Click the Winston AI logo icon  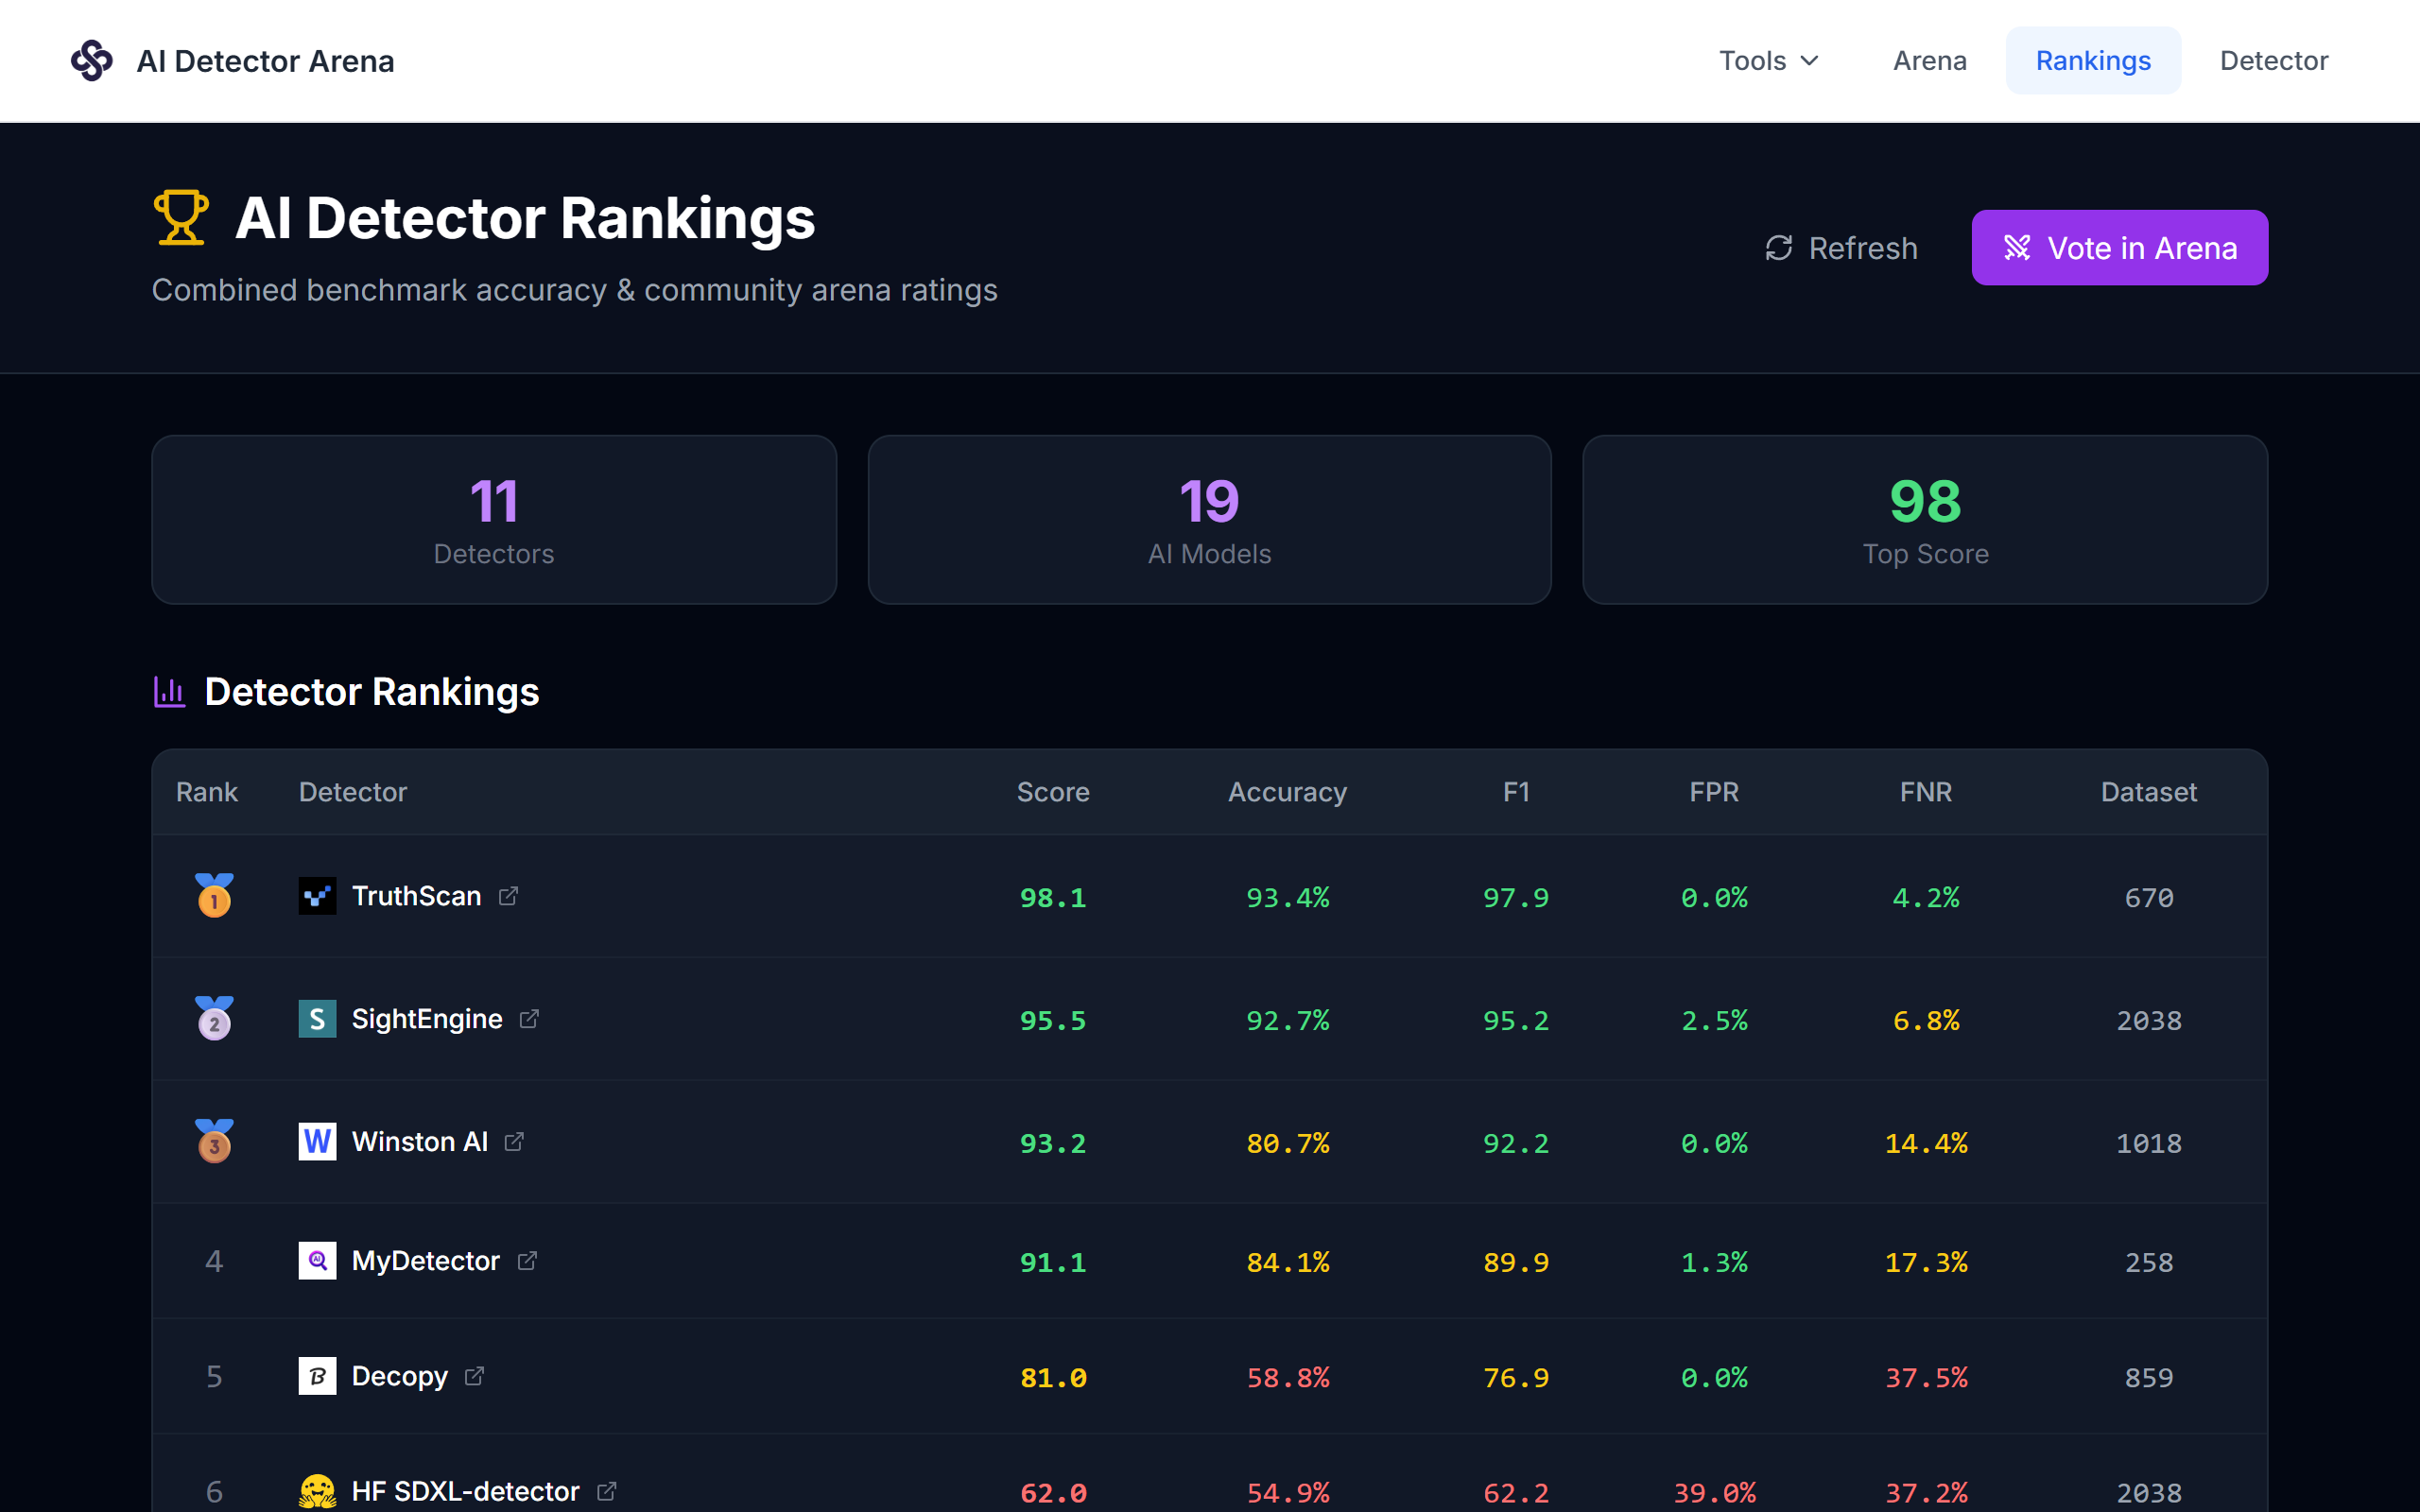[x=317, y=1142]
